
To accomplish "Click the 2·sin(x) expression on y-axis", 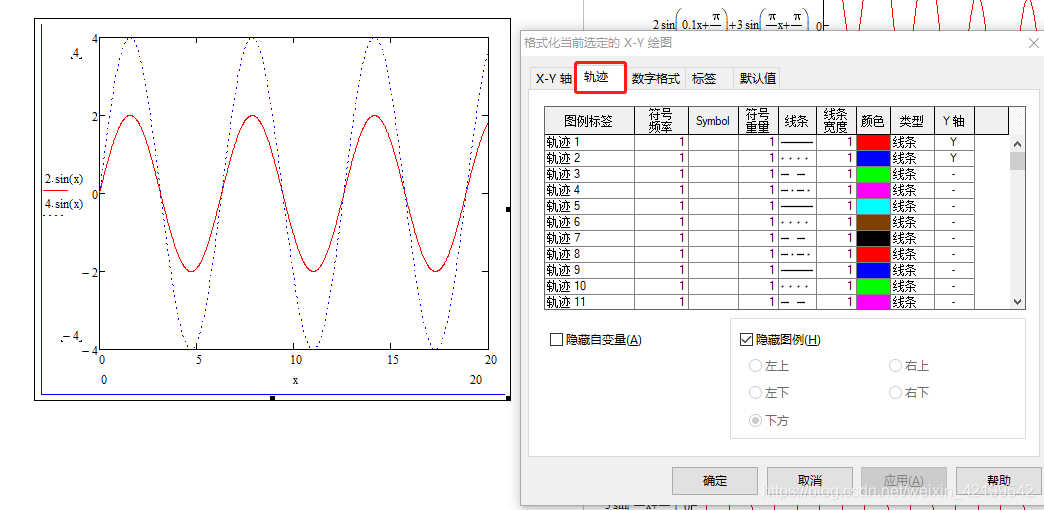I will 63,179.
